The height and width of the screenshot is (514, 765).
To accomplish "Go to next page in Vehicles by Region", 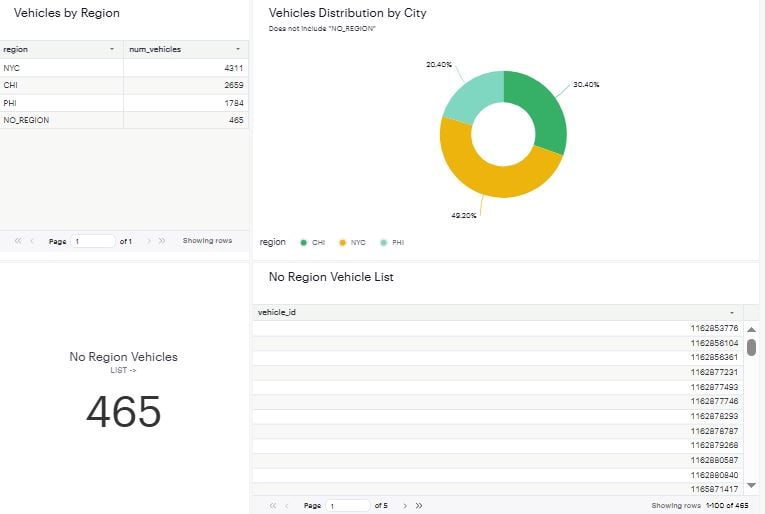I will (x=149, y=241).
